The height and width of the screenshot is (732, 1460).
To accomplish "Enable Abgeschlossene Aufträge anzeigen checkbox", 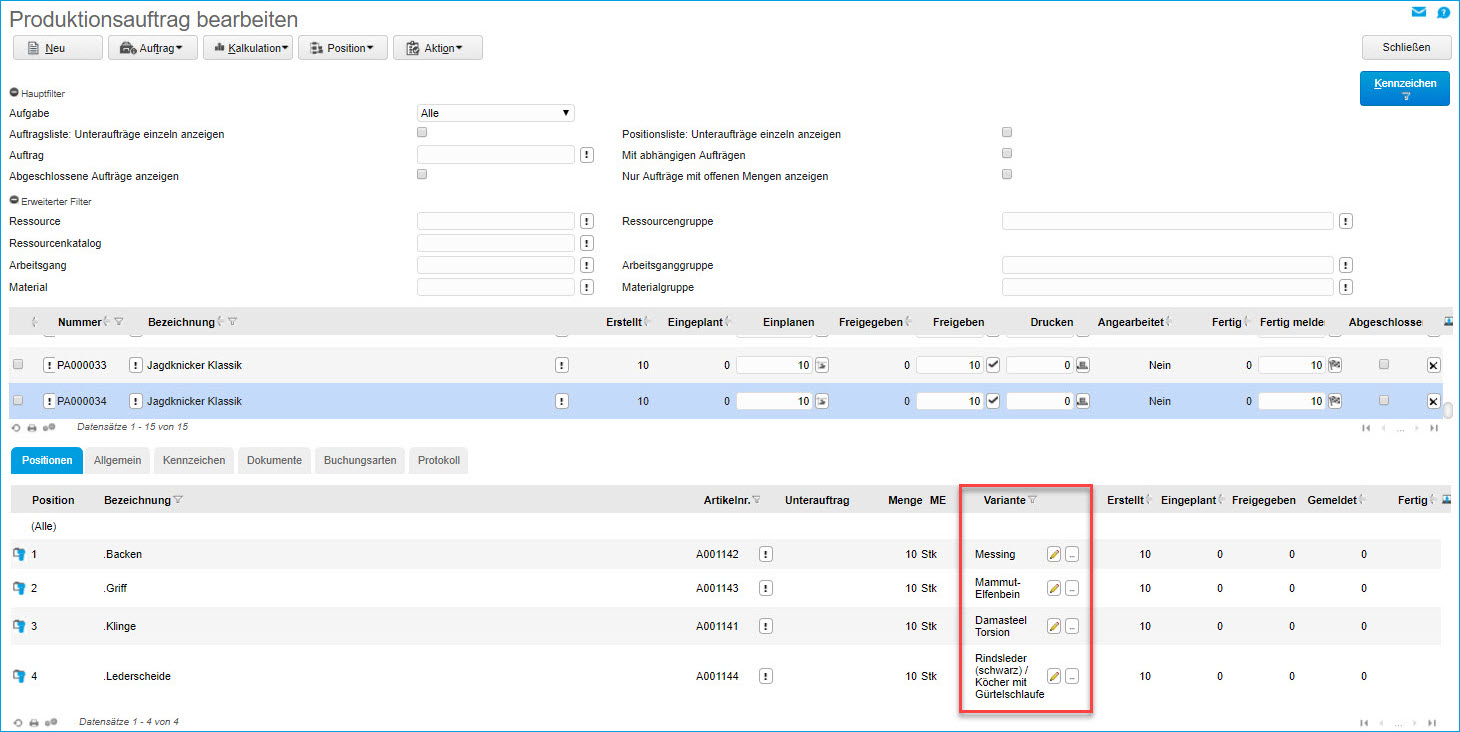I will 422,174.
